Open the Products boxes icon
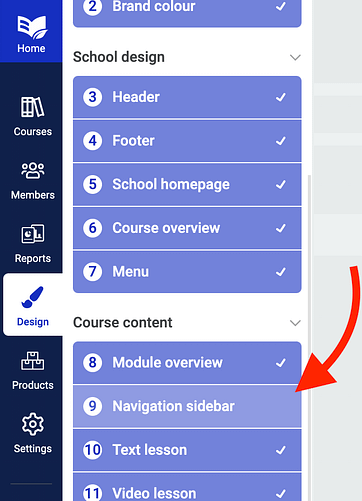The width and height of the screenshot is (362, 501). tap(32, 361)
